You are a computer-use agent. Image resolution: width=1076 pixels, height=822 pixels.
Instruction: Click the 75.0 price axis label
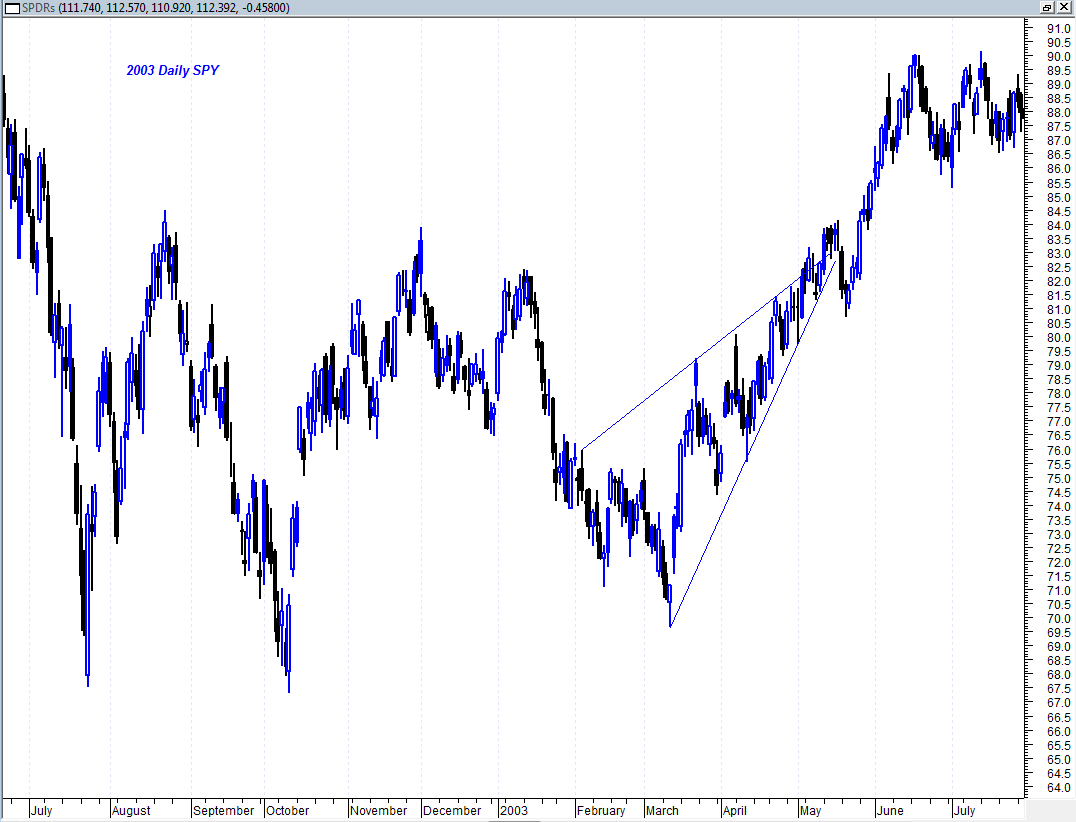coord(1059,478)
